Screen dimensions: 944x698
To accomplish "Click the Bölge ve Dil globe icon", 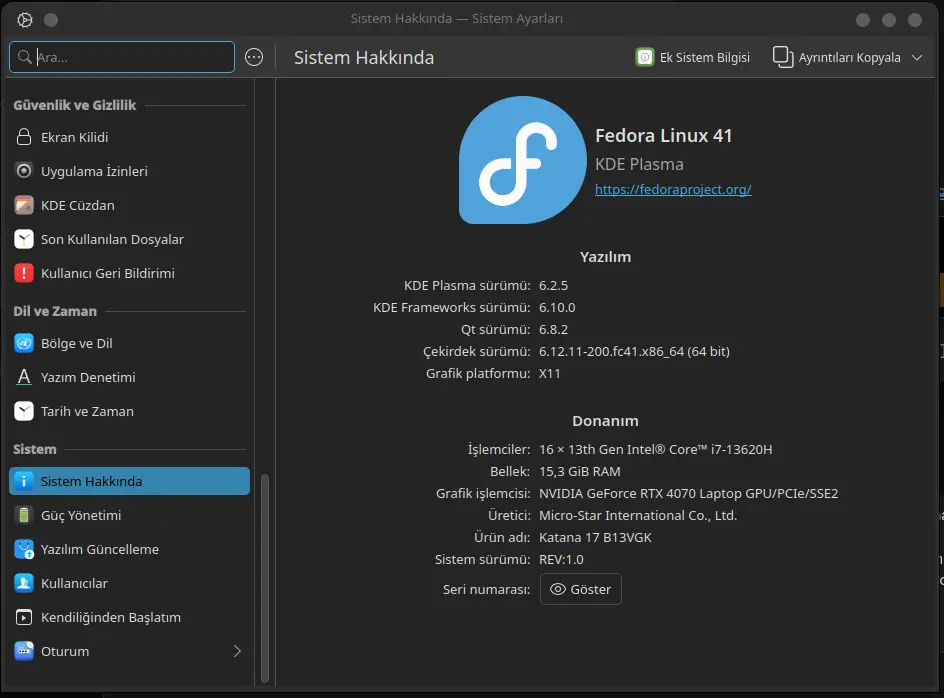I will (23, 343).
